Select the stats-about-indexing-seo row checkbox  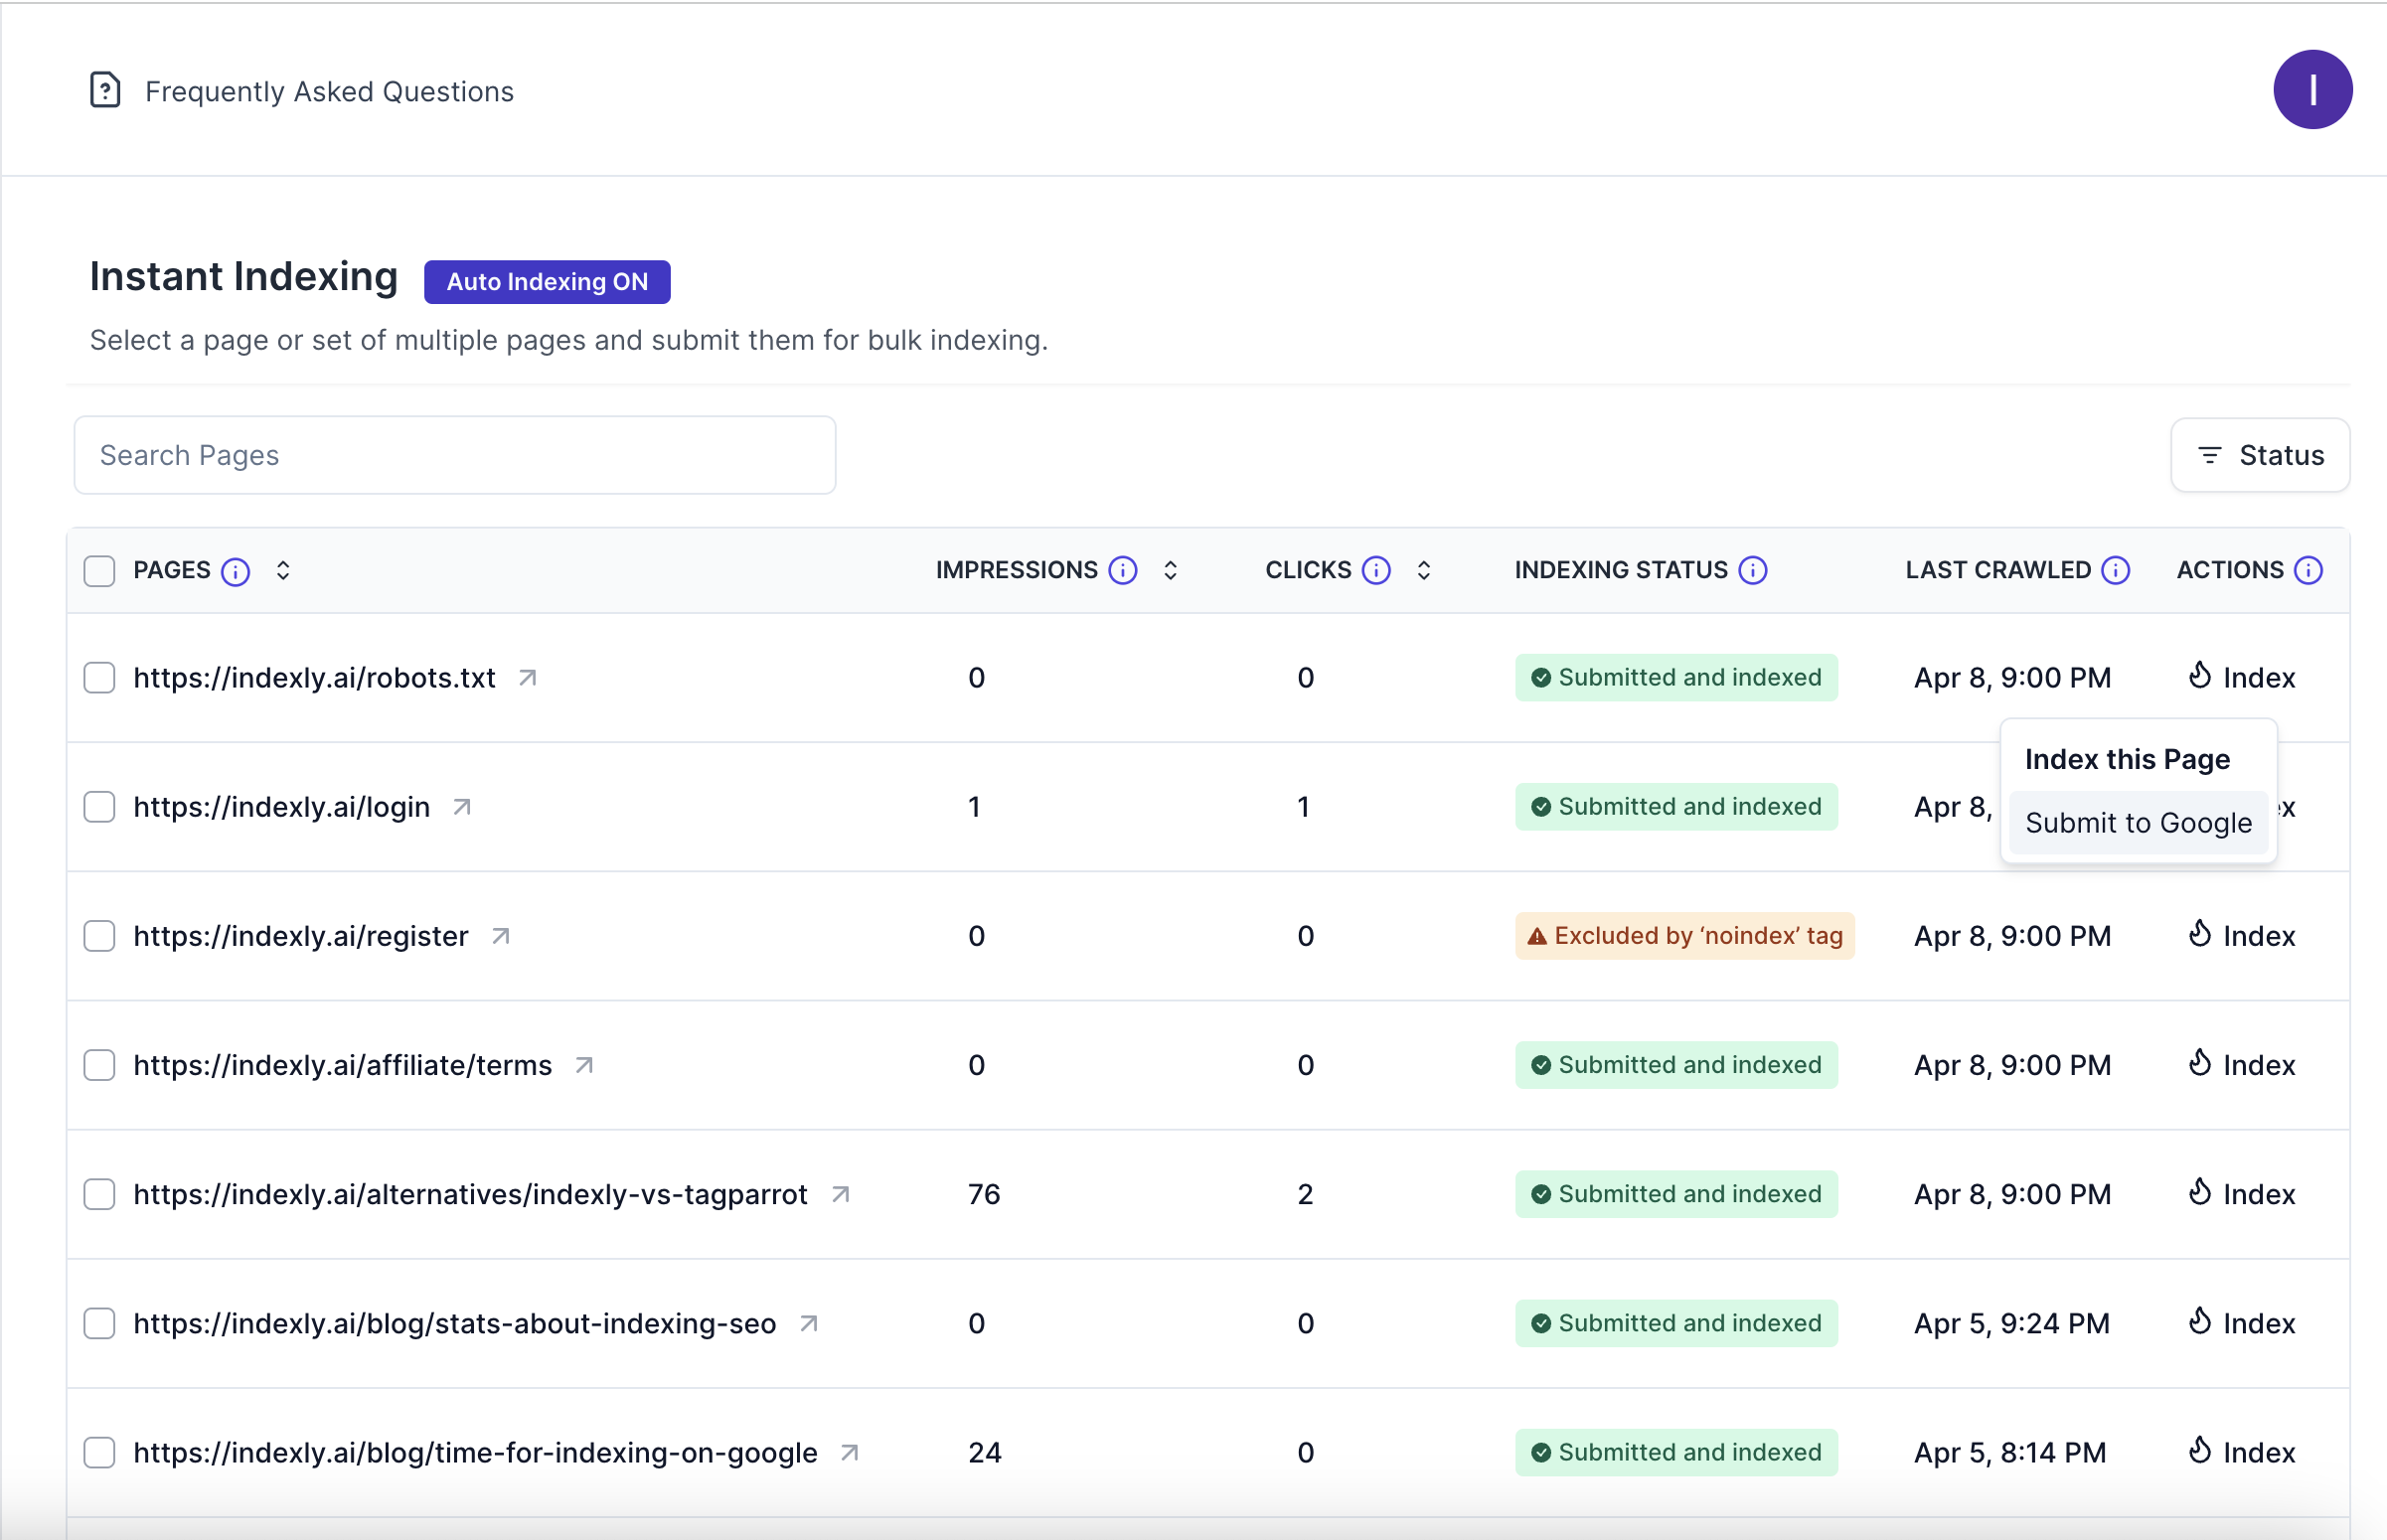click(x=99, y=1323)
